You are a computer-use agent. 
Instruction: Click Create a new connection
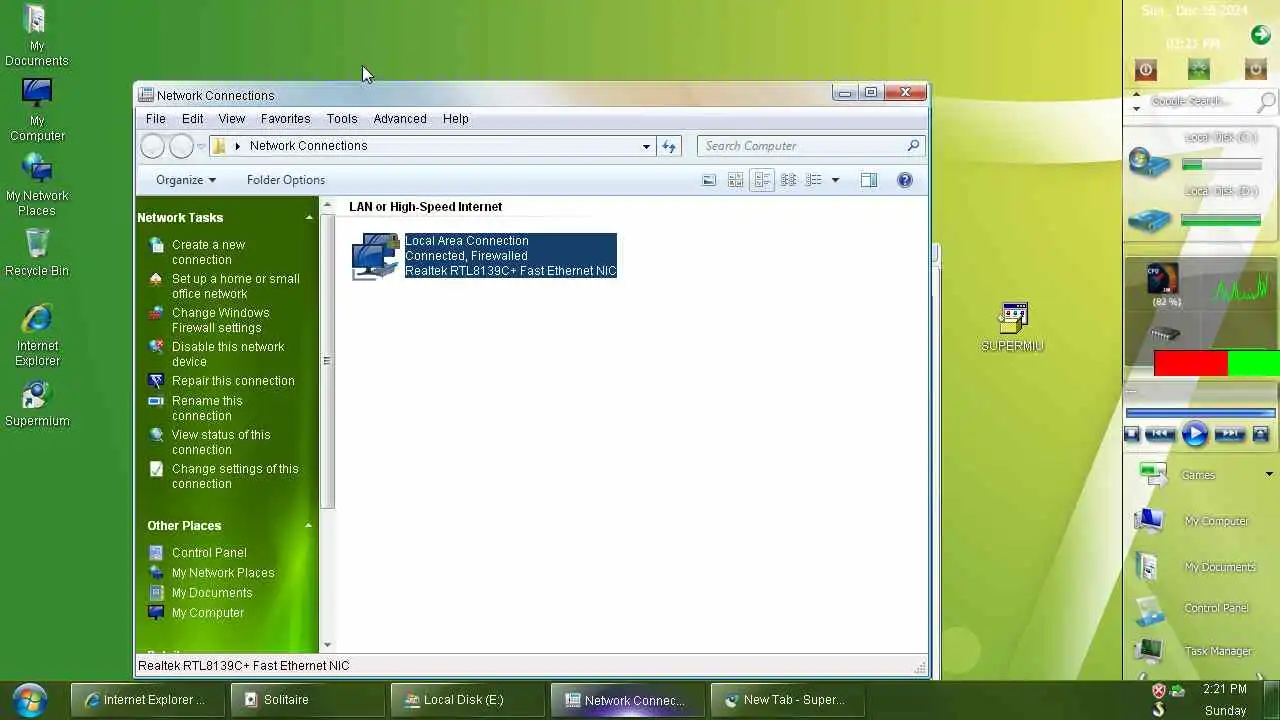(208, 252)
